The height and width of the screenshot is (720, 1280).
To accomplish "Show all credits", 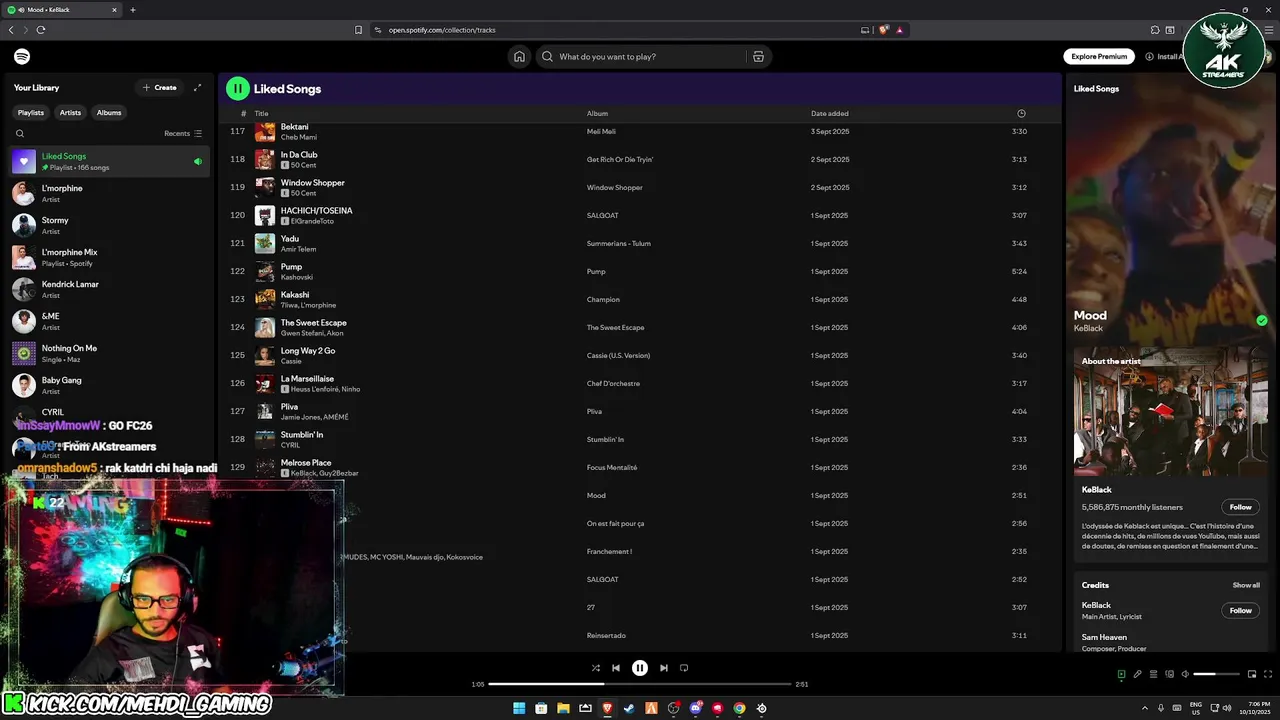I will (1246, 585).
